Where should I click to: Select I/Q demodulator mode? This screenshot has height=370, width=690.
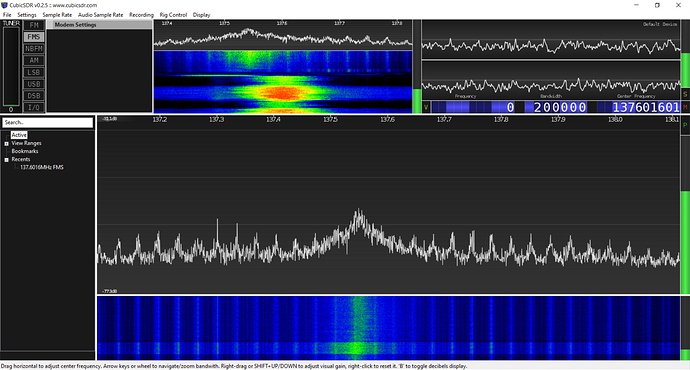(34, 107)
